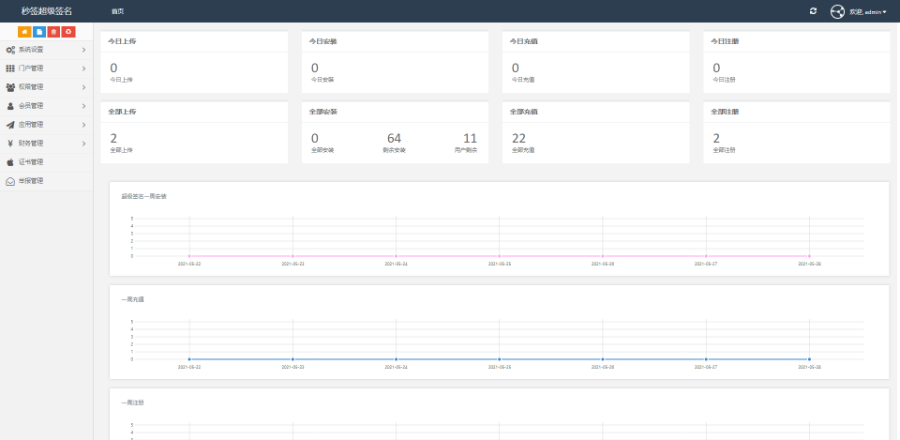Open 会员管理 in the sidebar
900x440 pixels.
coord(31,106)
